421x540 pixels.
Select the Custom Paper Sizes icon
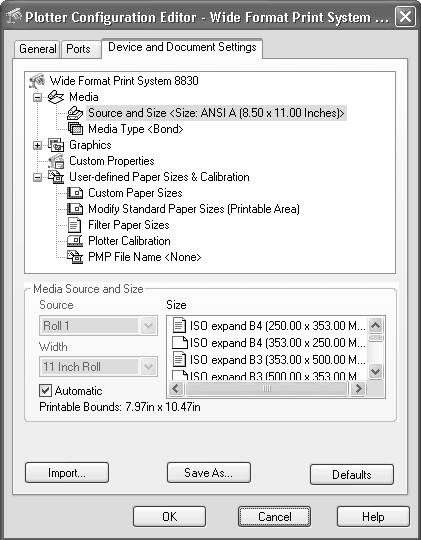(75, 193)
